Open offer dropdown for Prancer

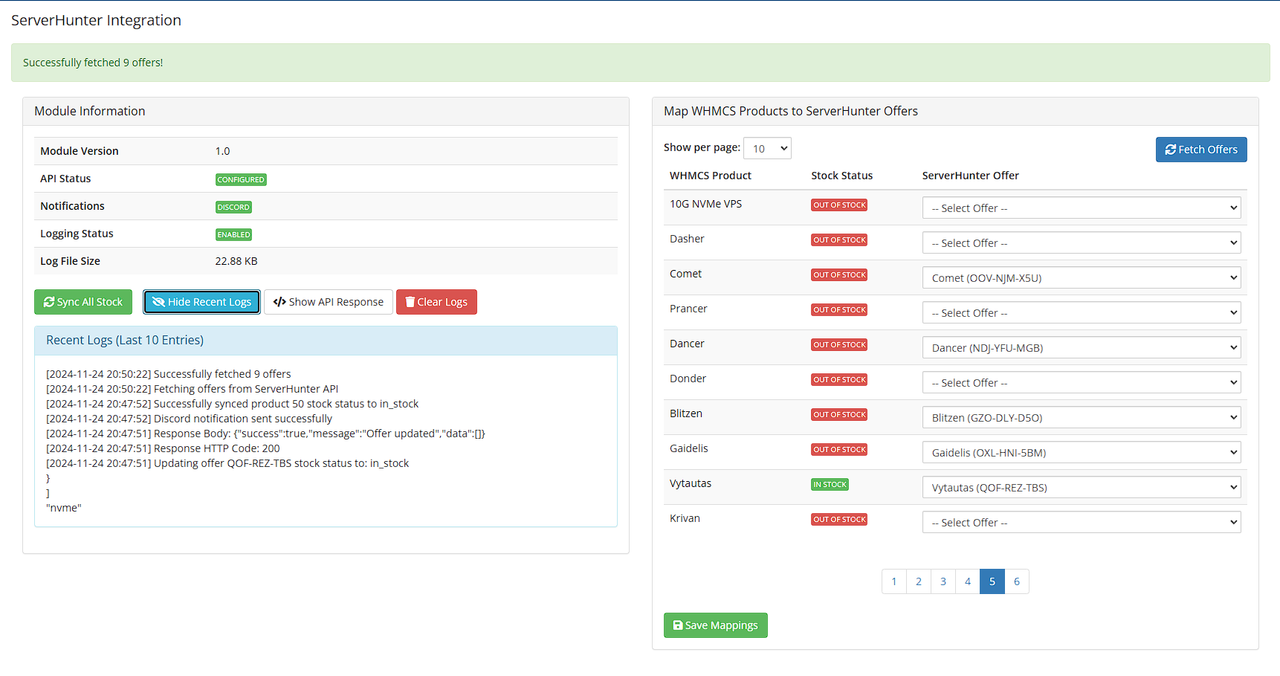pos(1081,313)
